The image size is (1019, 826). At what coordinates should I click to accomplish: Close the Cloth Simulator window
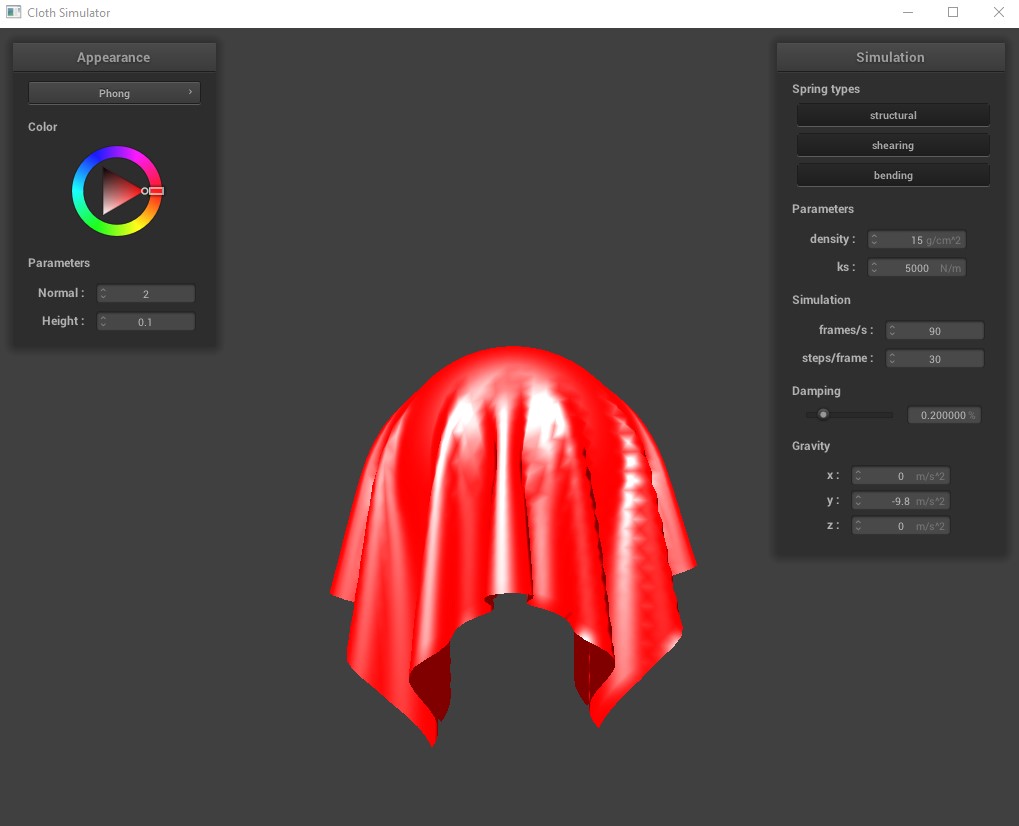[x=998, y=12]
